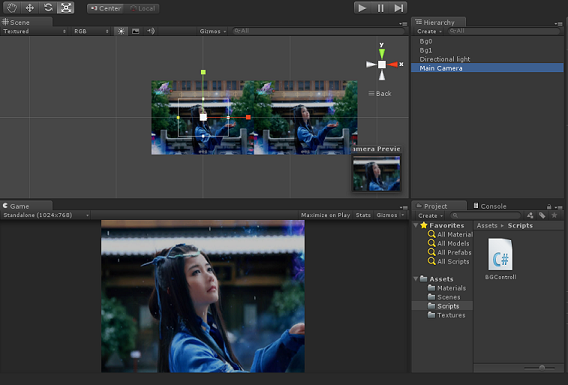
Task: Toggle scene skybox image effects icon
Action: coord(135,31)
